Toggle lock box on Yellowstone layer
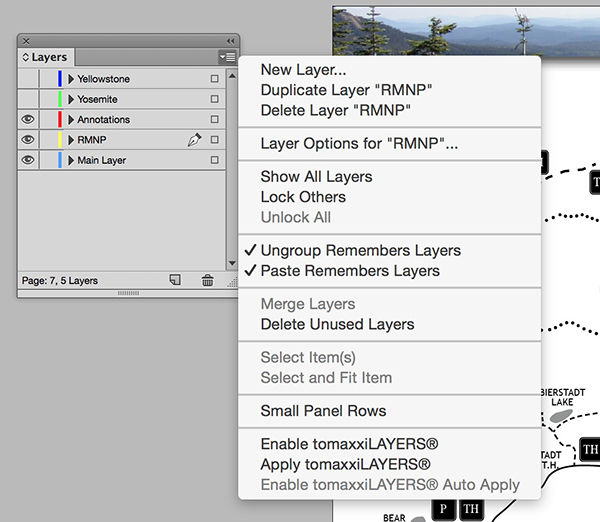The image size is (600, 522). coord(47,79)
